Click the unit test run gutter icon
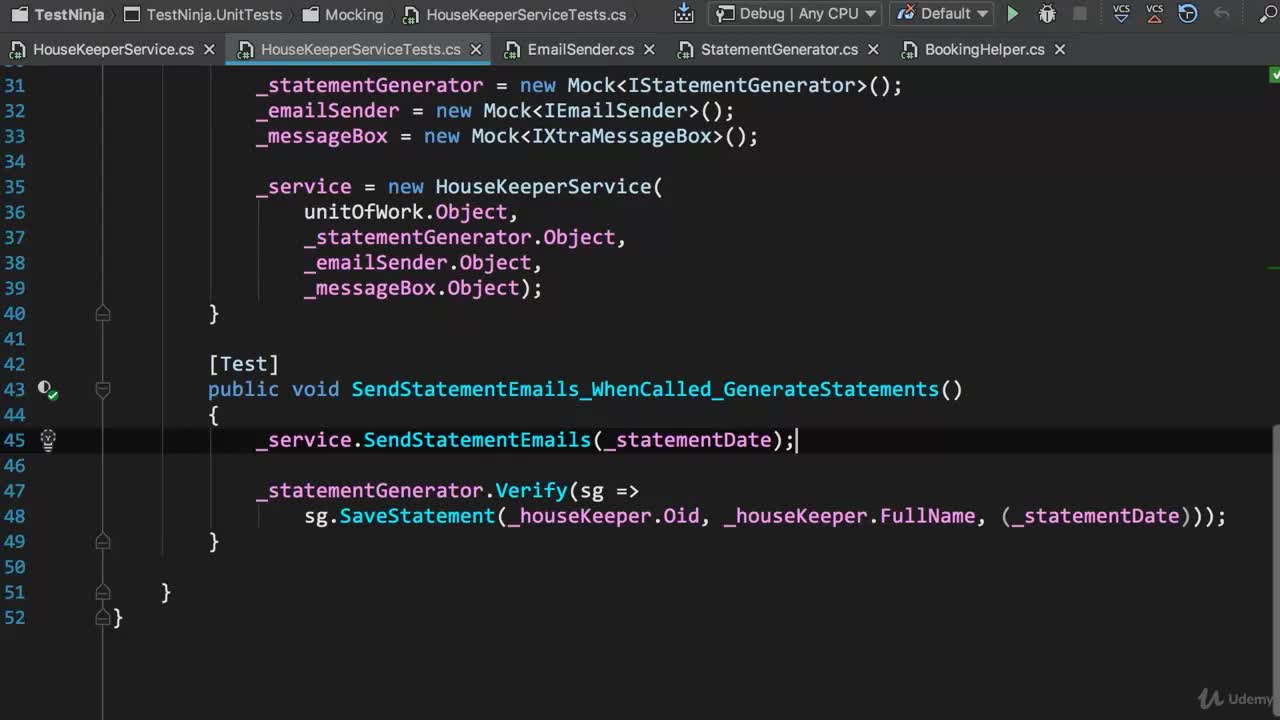Screen dimensions: 1280x720 coord(47,390)
